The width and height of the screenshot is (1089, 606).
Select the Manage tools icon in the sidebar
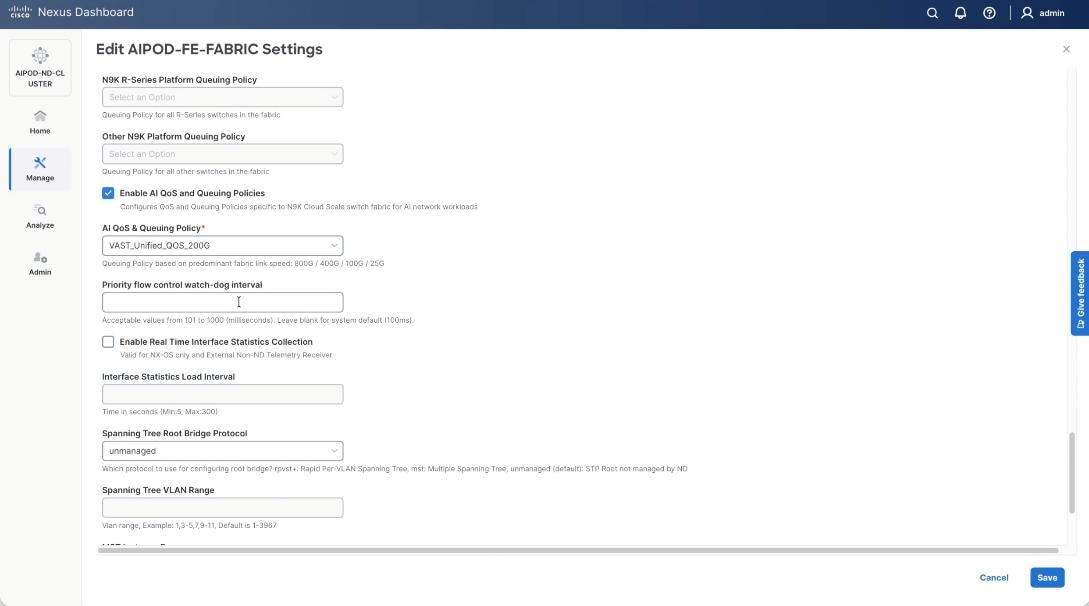click(x=39, y=168)
